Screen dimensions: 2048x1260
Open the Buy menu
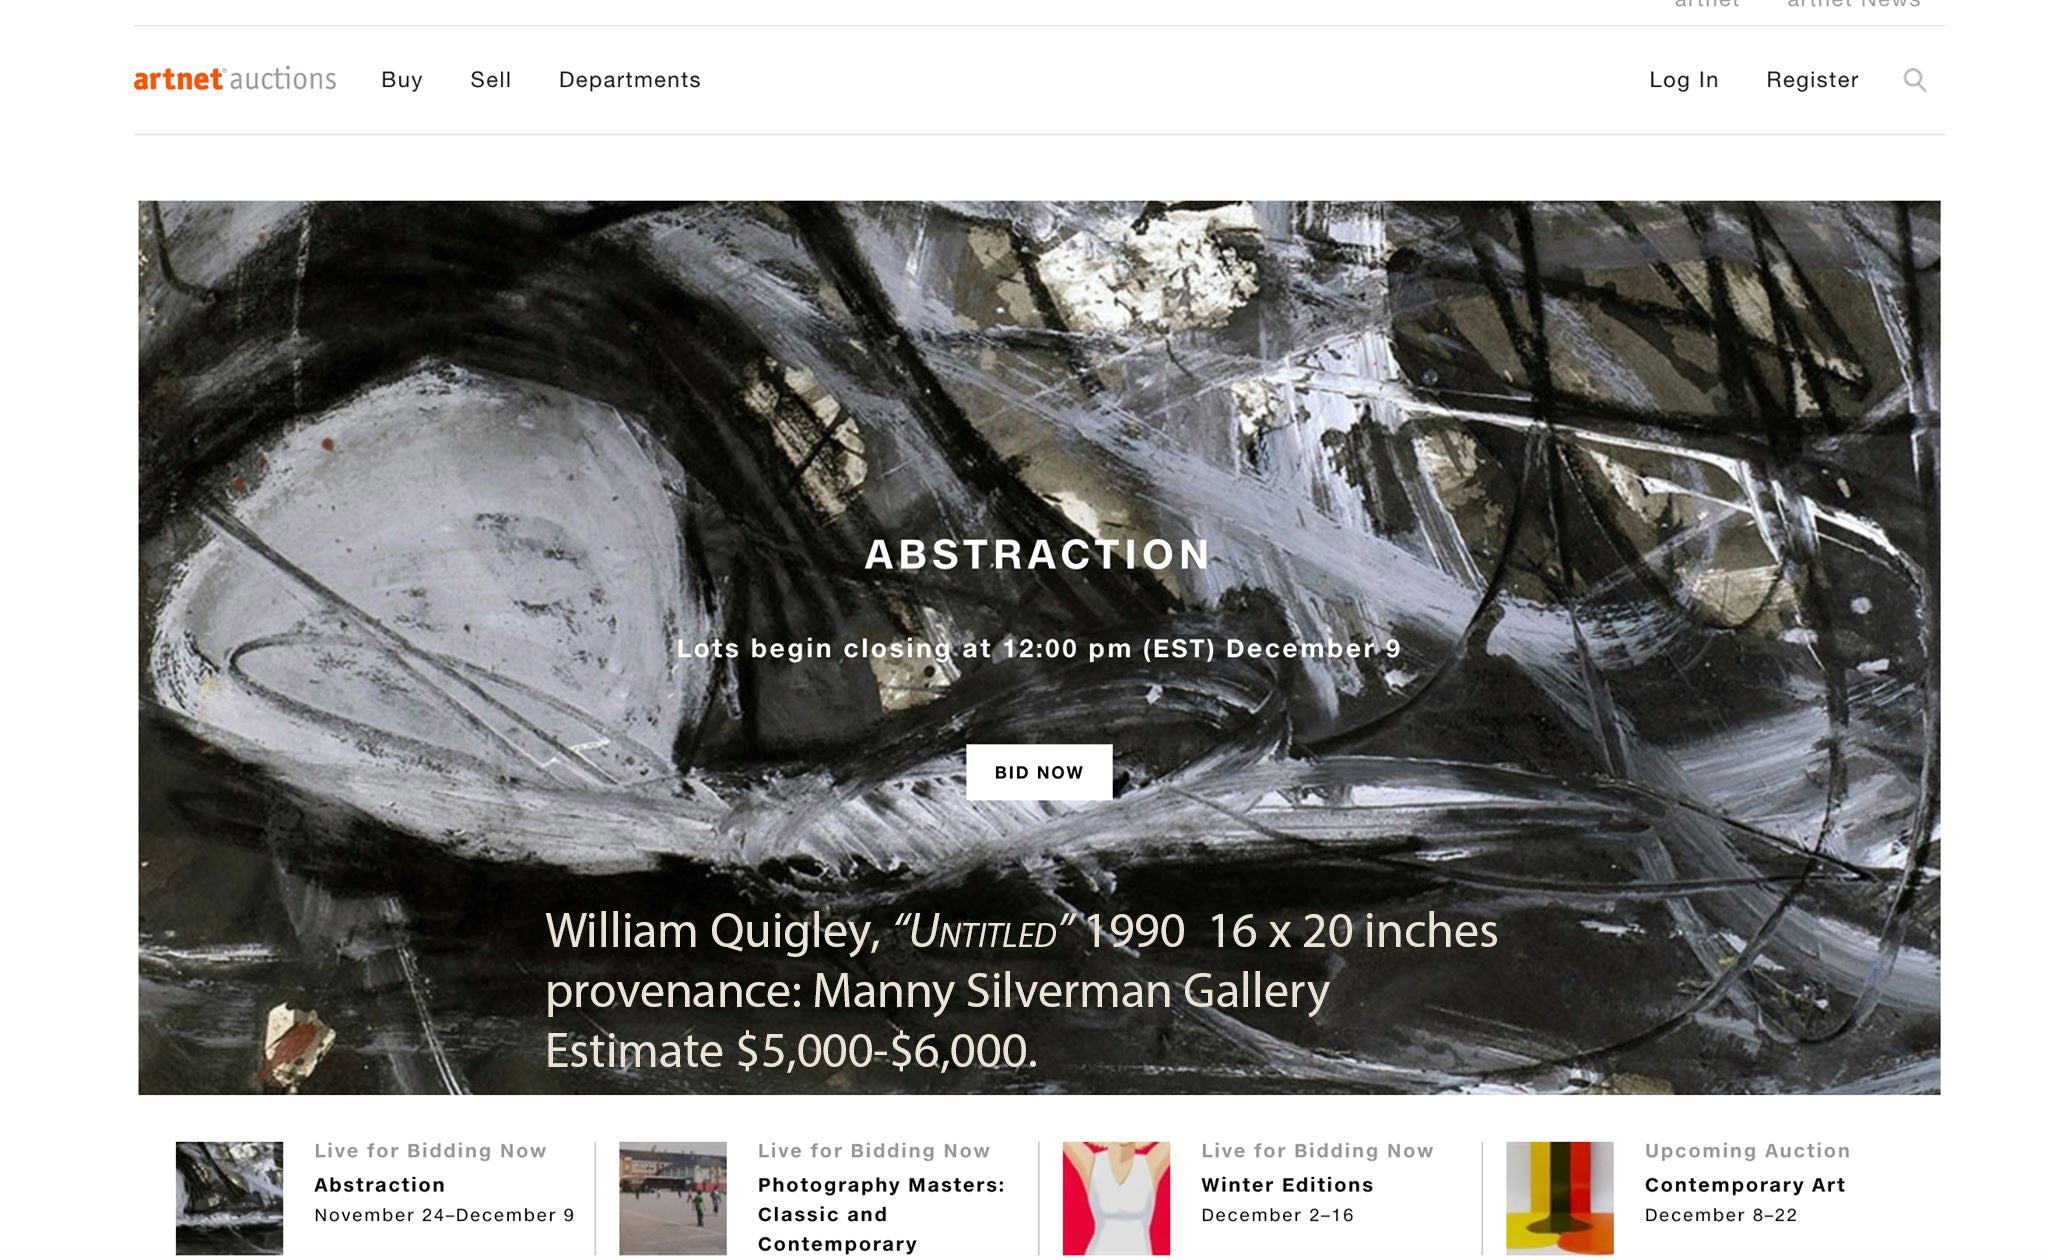(402, 80)
